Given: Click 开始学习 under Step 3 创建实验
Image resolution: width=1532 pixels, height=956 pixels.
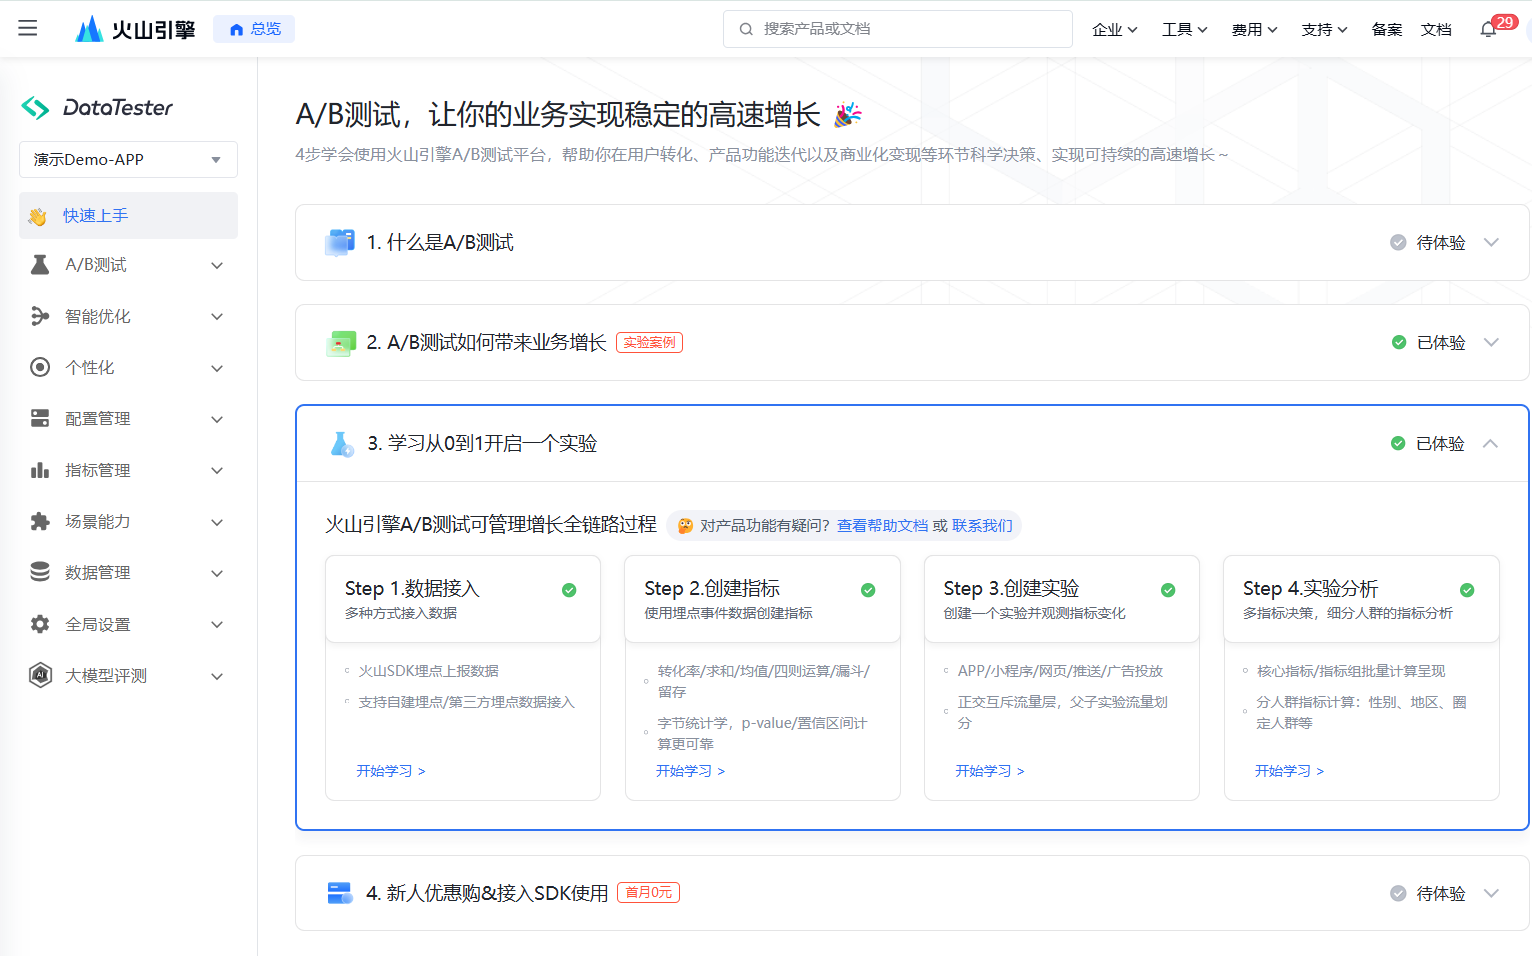Looking at the screenshot, I should pos(990,771).
